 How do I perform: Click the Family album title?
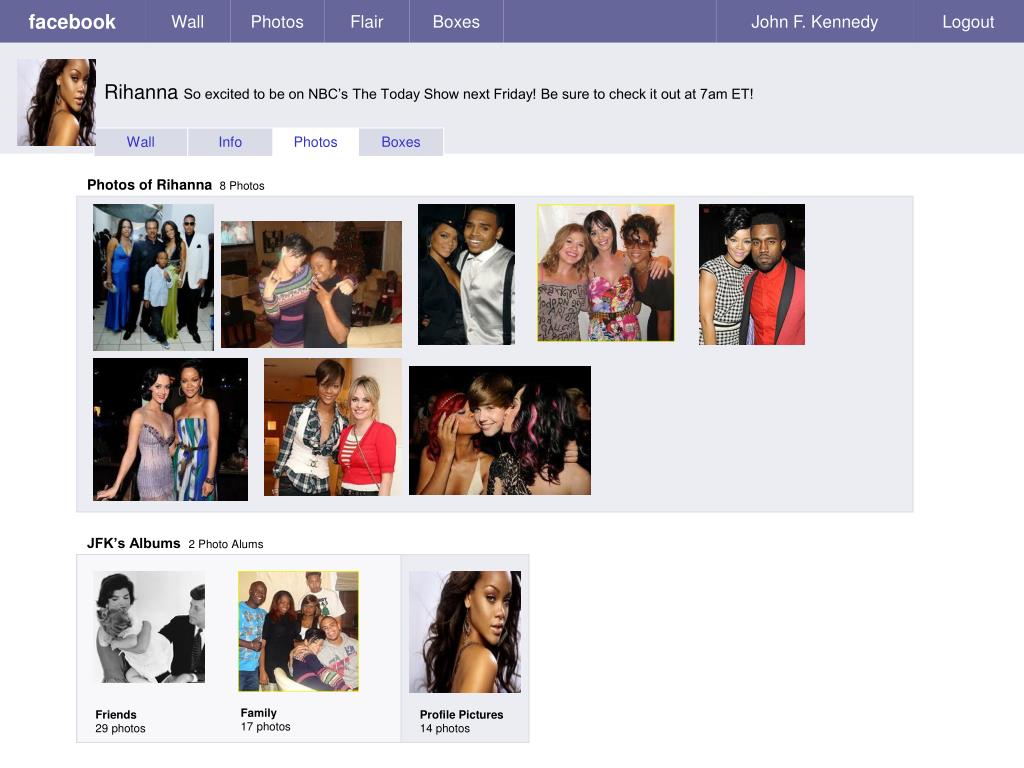259,713
